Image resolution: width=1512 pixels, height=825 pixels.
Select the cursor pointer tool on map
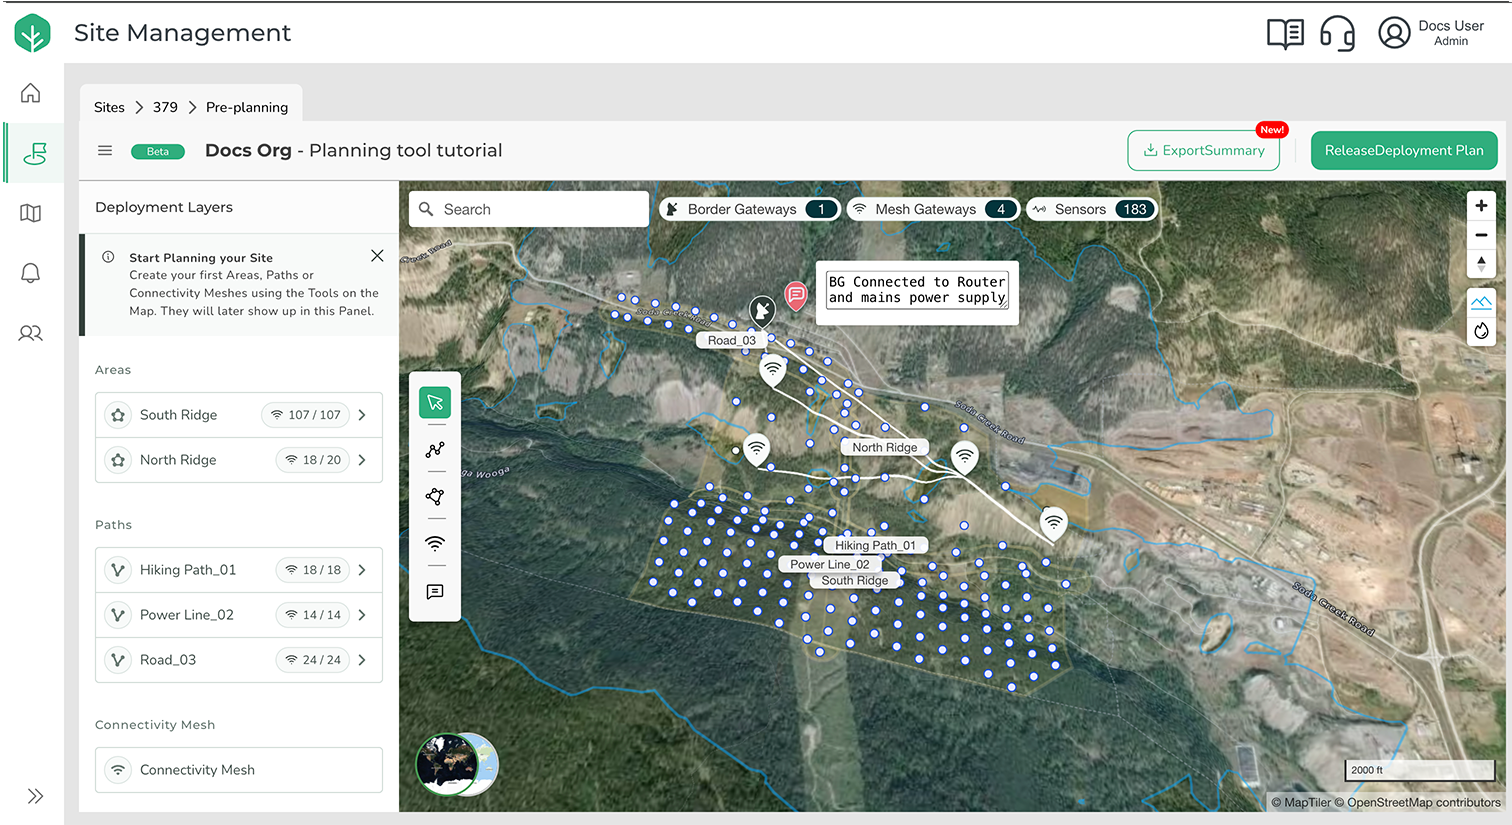click(435, 402)
